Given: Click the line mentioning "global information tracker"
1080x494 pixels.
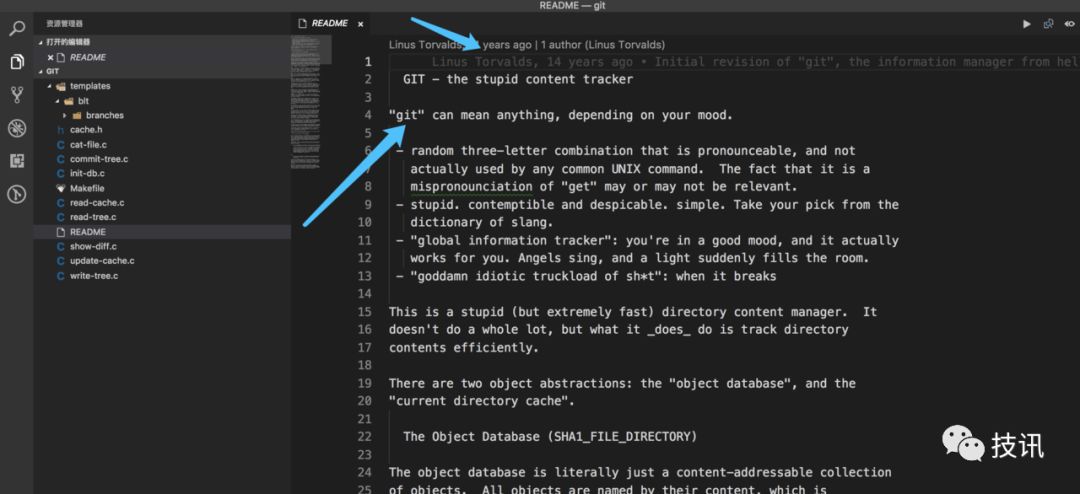Looking at the screenshot, I should click(x=647, y=240).
